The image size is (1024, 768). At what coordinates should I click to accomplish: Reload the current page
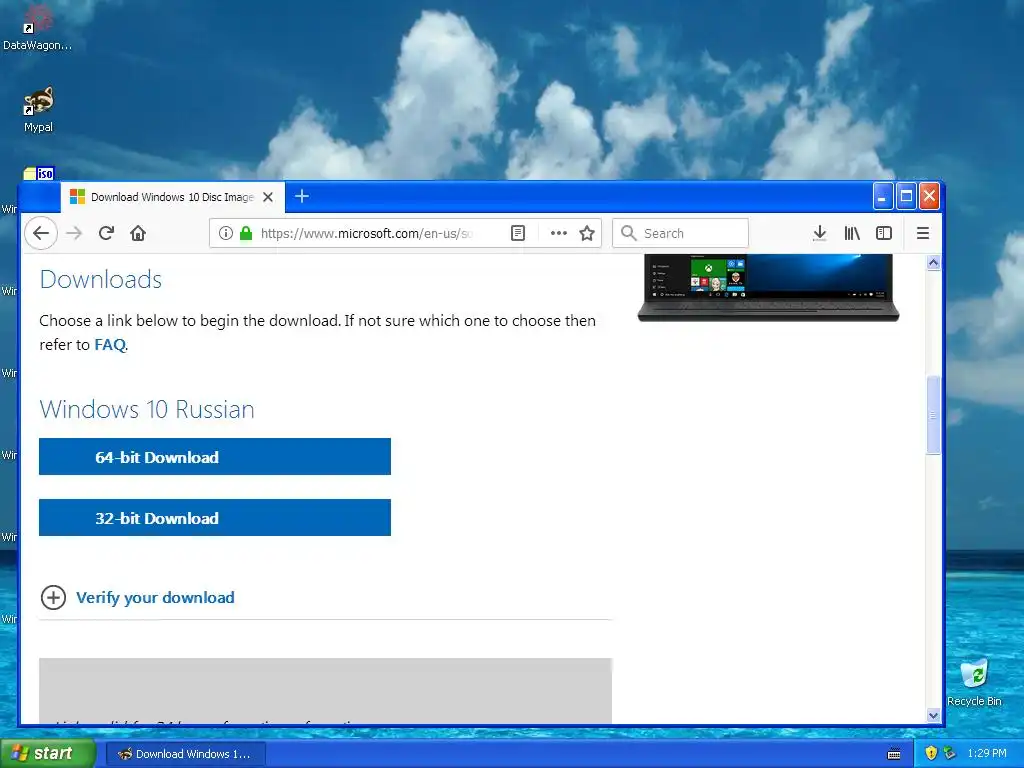point(106,233)
